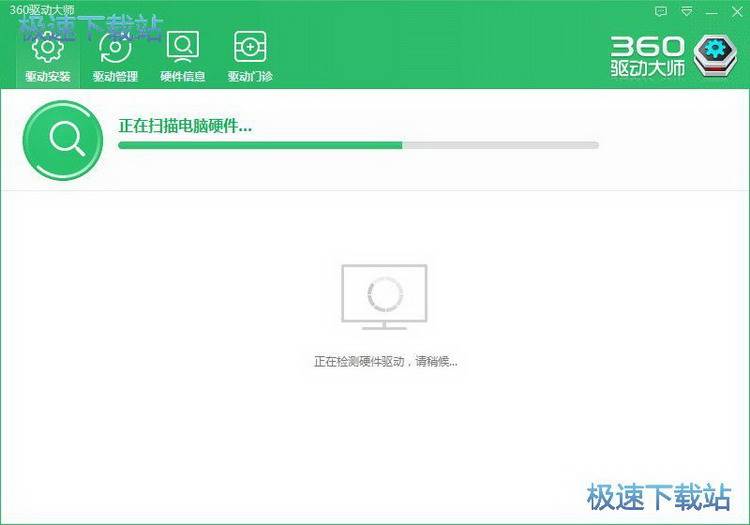Viewport: 750px width, 525px height.
Task: Minimize the 360驱动大师 window
Action: point(712,12)
